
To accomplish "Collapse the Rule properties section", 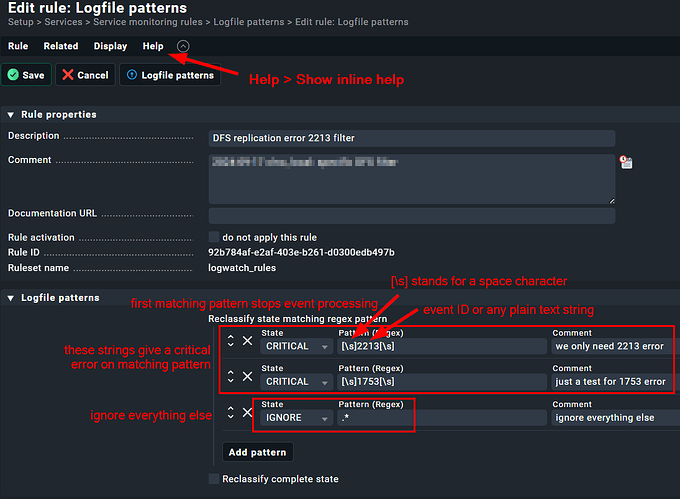I will 11,115.
